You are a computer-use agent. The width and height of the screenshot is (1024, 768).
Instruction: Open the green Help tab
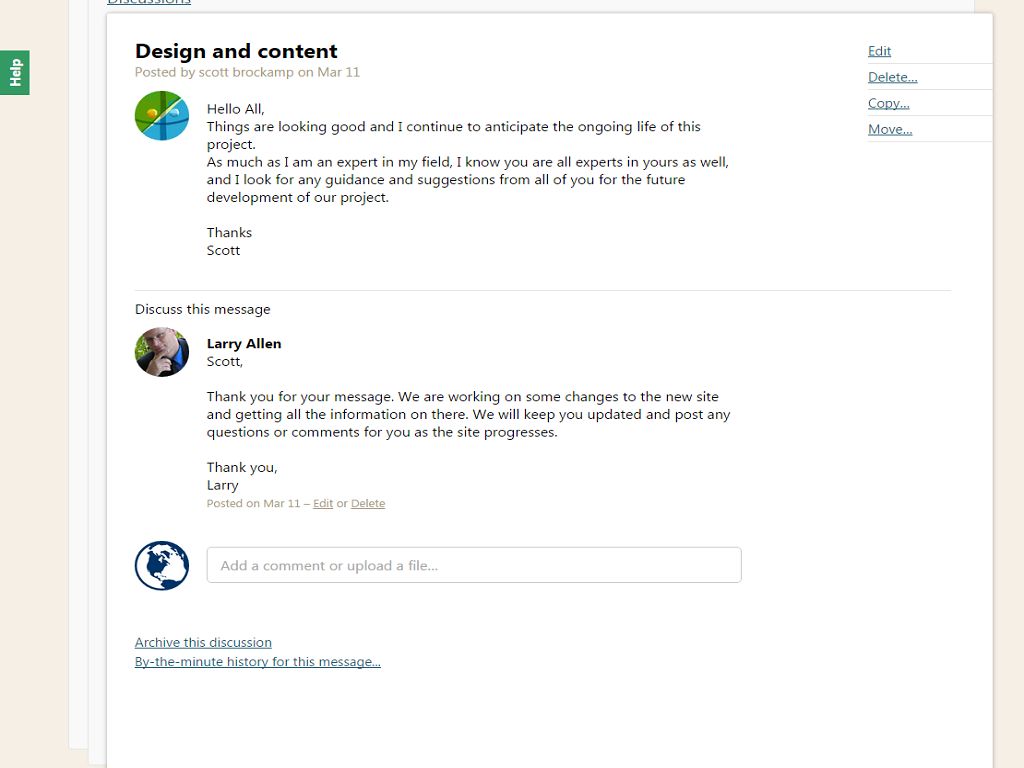[15, 72]
